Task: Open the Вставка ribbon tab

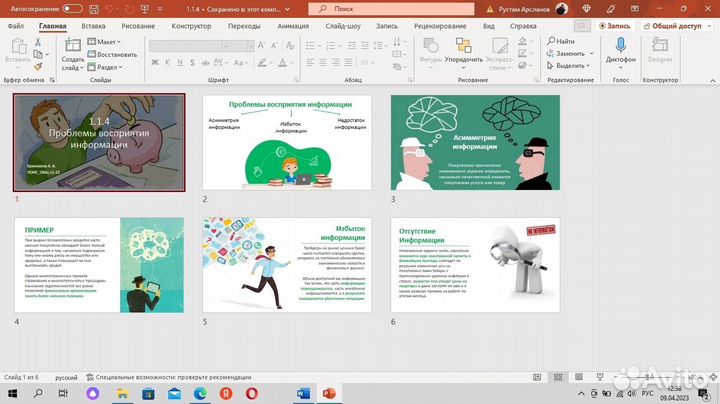Action: (93, 26)
